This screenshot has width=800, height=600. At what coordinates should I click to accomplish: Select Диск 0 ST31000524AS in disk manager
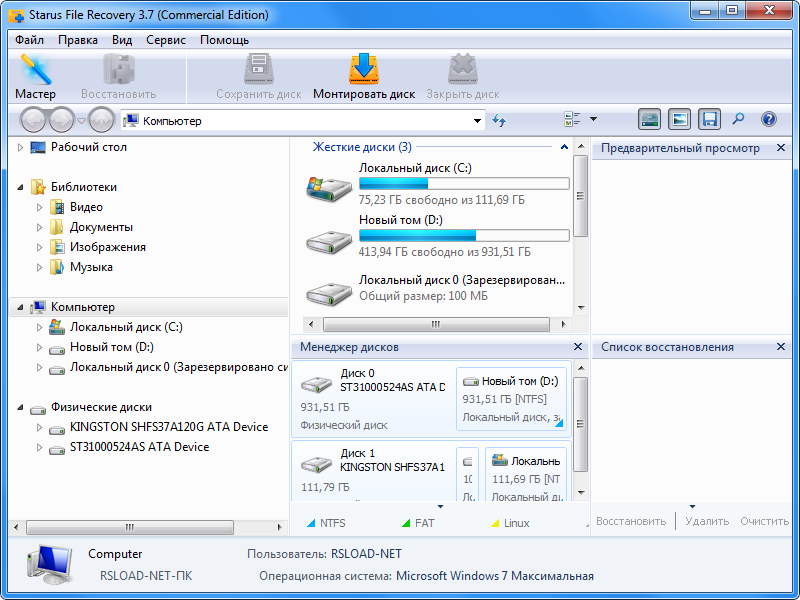point(372,399)
